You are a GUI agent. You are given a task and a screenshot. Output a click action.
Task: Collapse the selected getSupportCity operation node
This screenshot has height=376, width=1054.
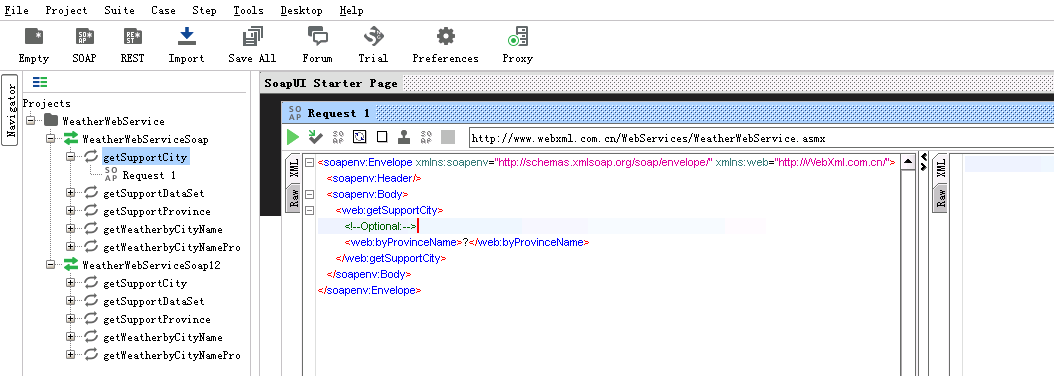coord(70,157)
